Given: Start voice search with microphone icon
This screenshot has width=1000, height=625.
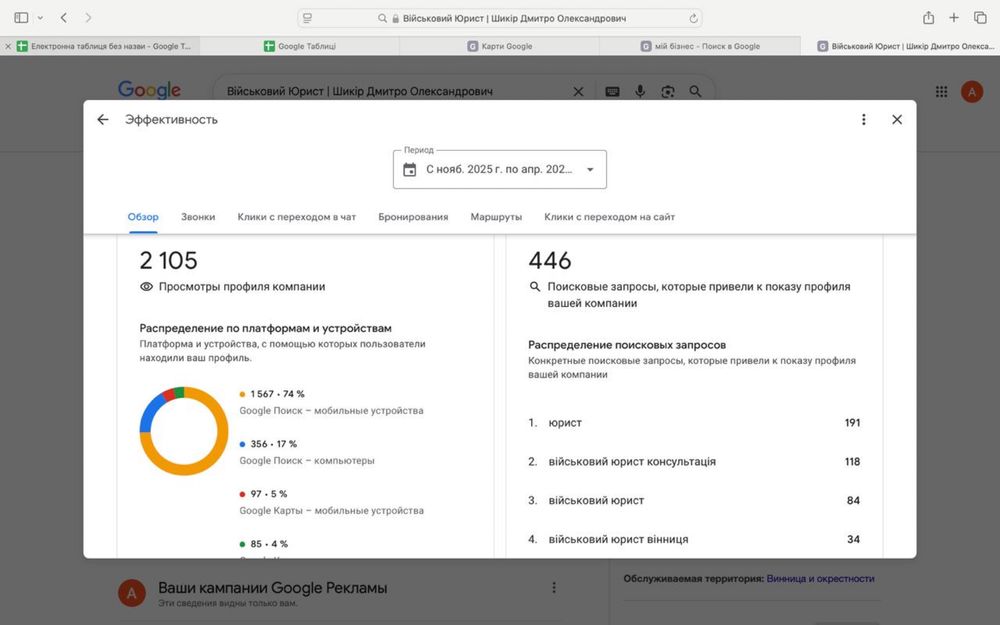Looking at the screenshot, I should pos(640,92).
